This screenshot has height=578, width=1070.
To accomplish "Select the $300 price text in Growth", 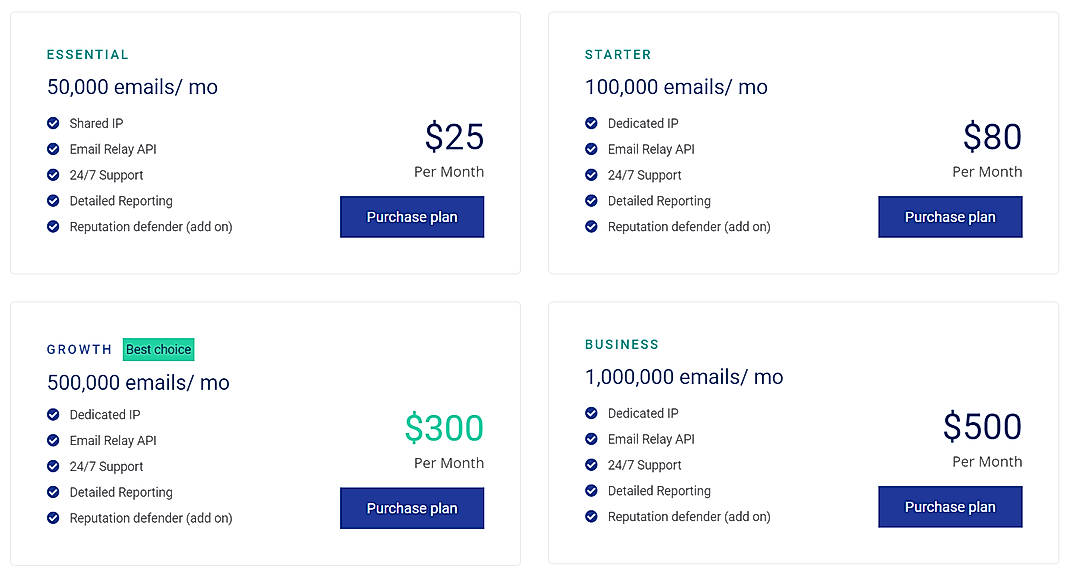I will pos(444,428).
